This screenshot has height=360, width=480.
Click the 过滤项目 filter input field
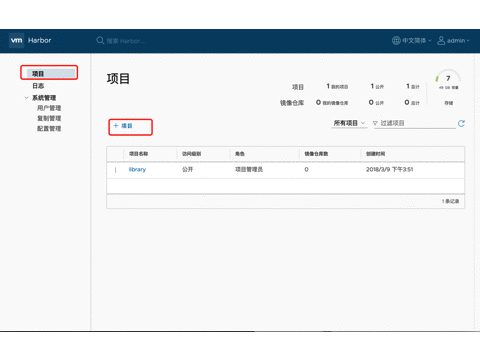[x=418, y=123]
